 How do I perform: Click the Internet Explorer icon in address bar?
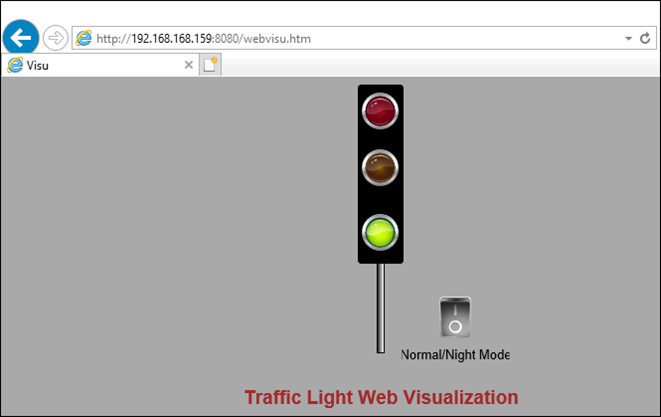pyautogui.click(x=83, y=38)
